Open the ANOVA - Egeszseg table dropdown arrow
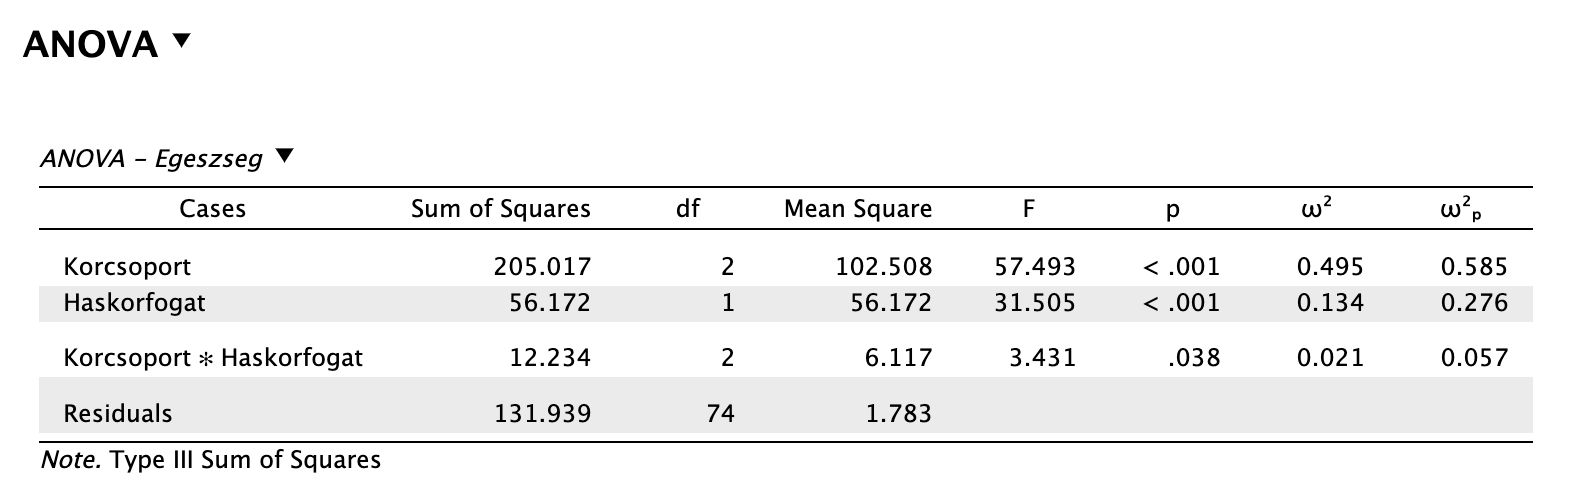Viewport: 1574px width, 504px height. point(285,157)
